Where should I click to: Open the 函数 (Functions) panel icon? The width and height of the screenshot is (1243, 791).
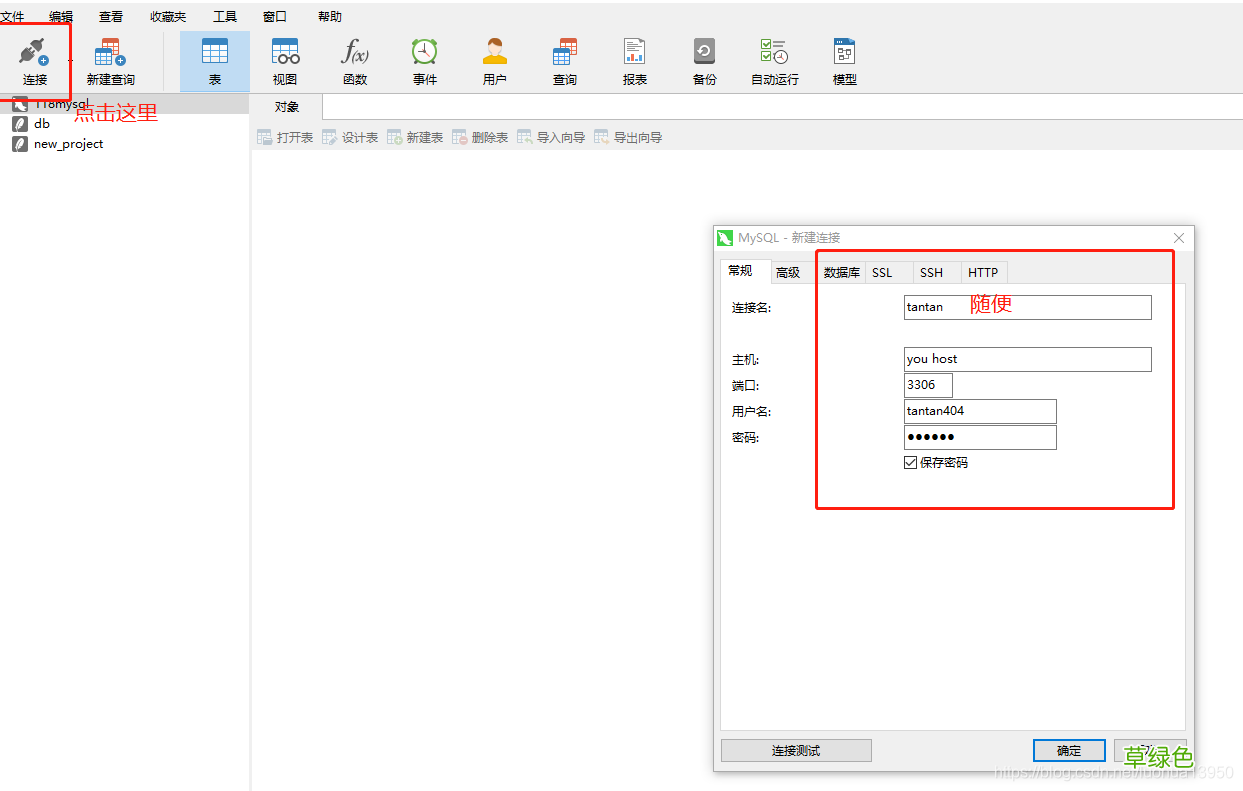[354, 60]
